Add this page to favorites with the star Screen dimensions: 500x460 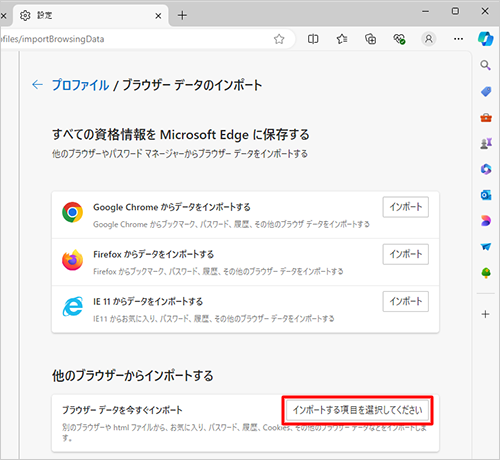(279, 39)
